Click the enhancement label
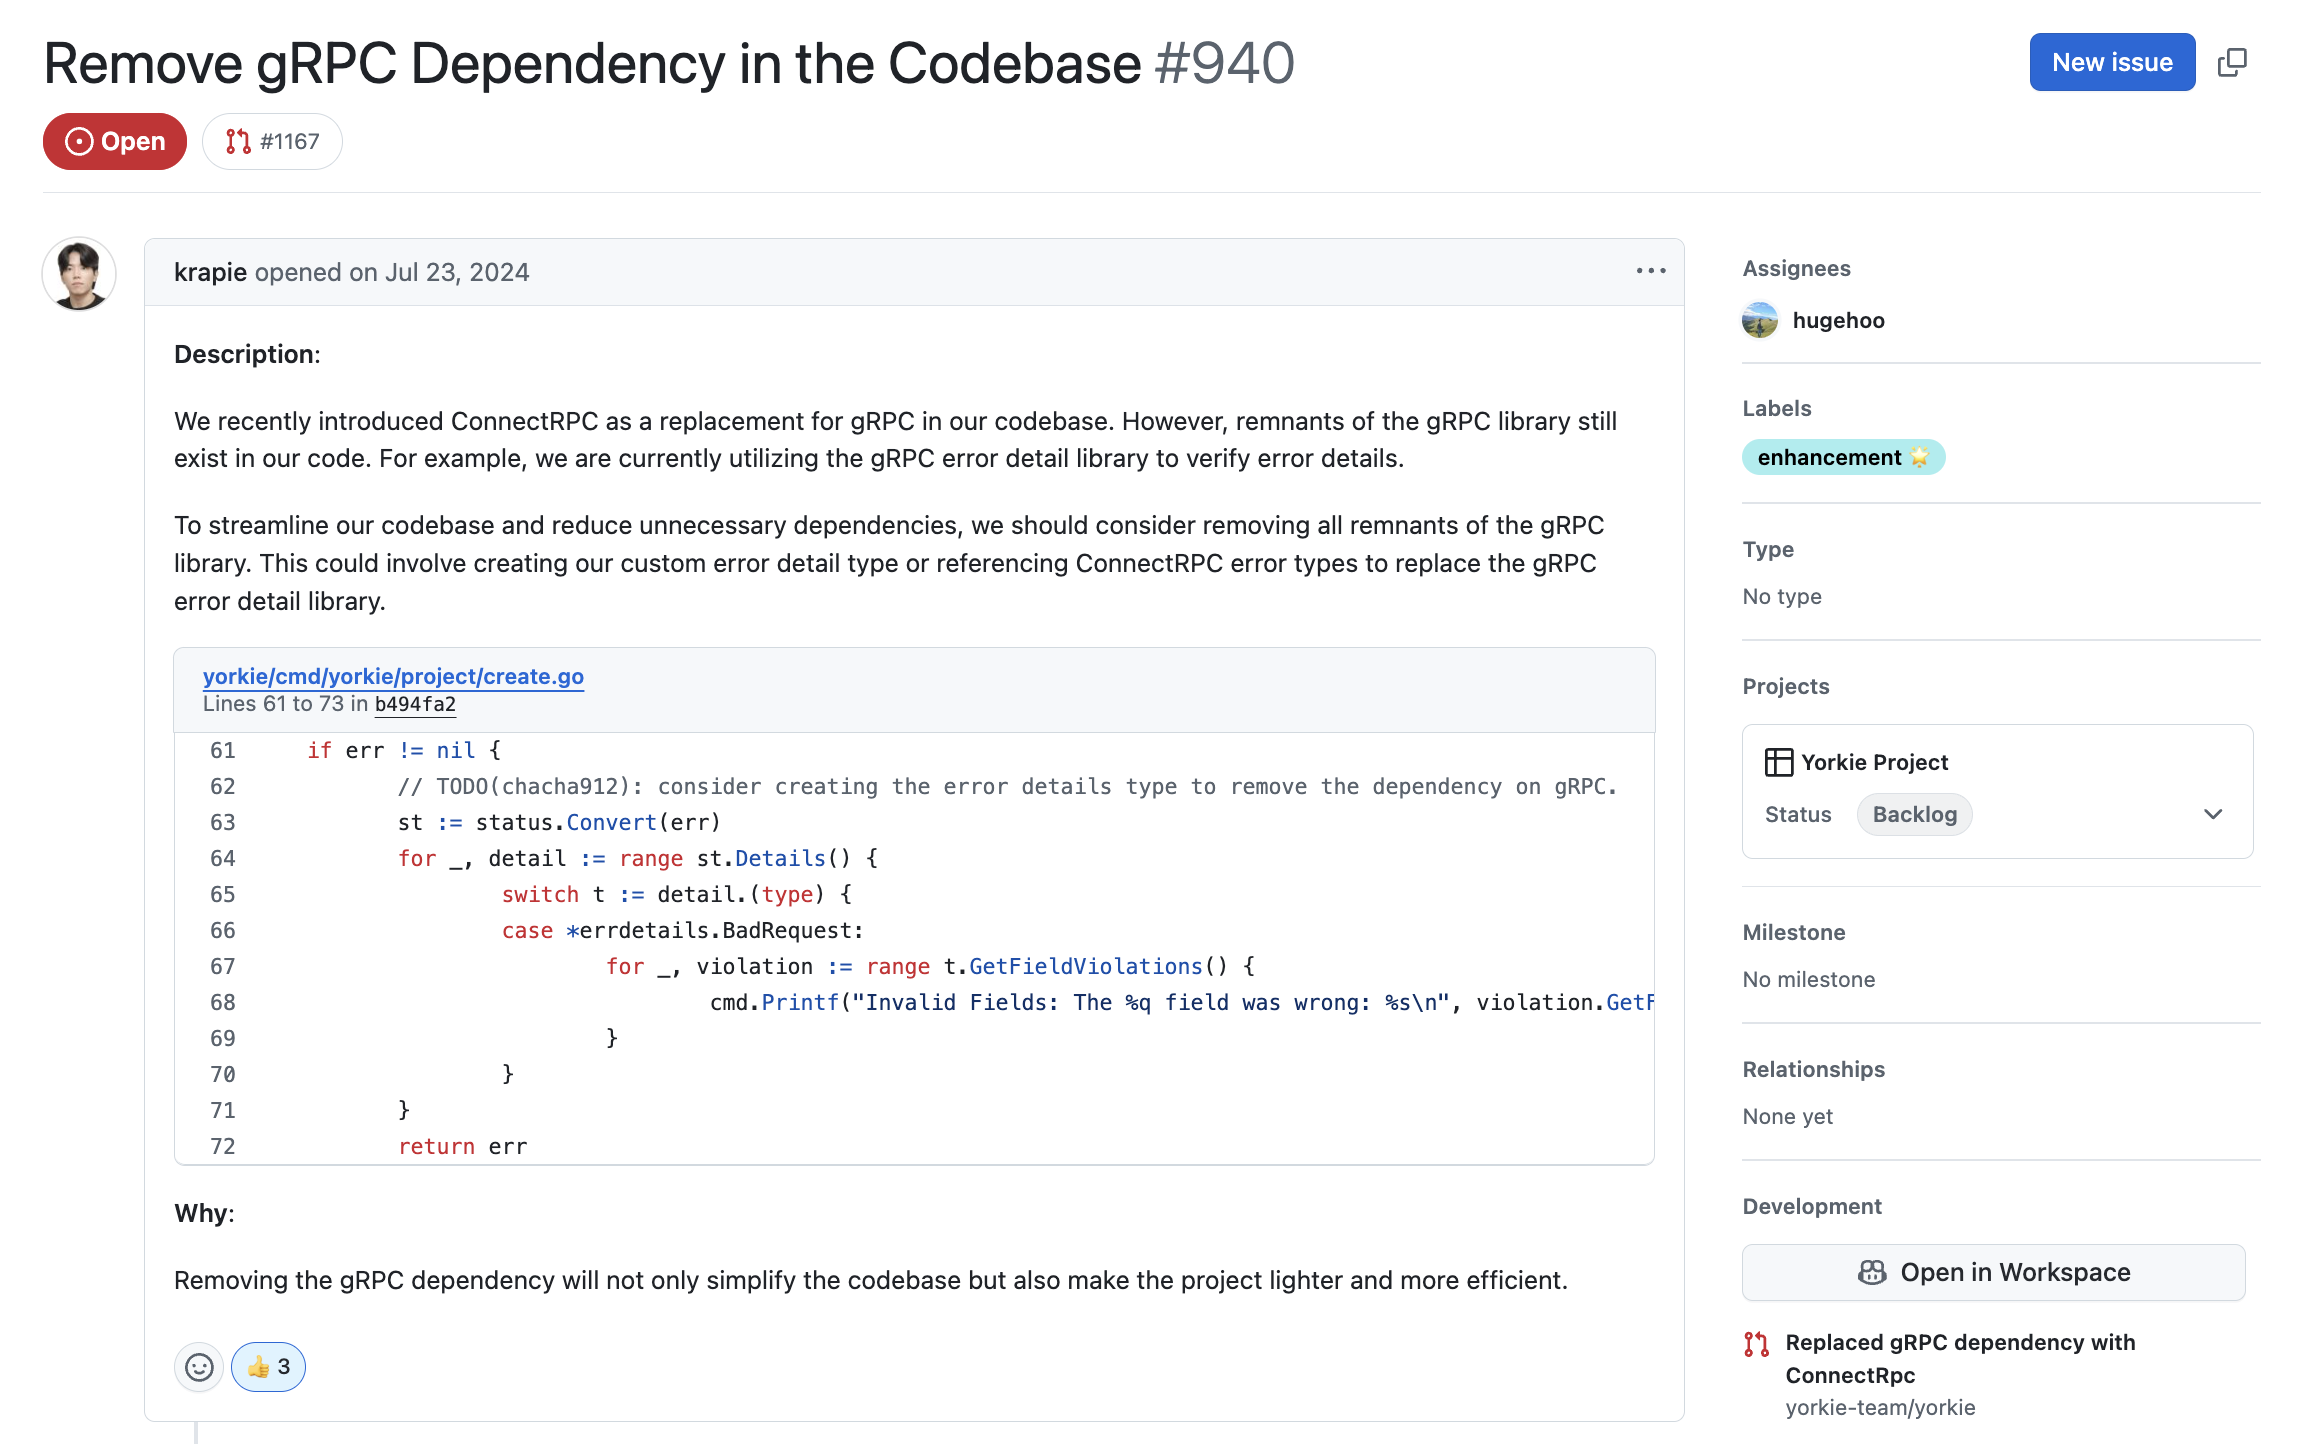Viewport: 2310px width, 1444px height. (x=1842, y=457)
